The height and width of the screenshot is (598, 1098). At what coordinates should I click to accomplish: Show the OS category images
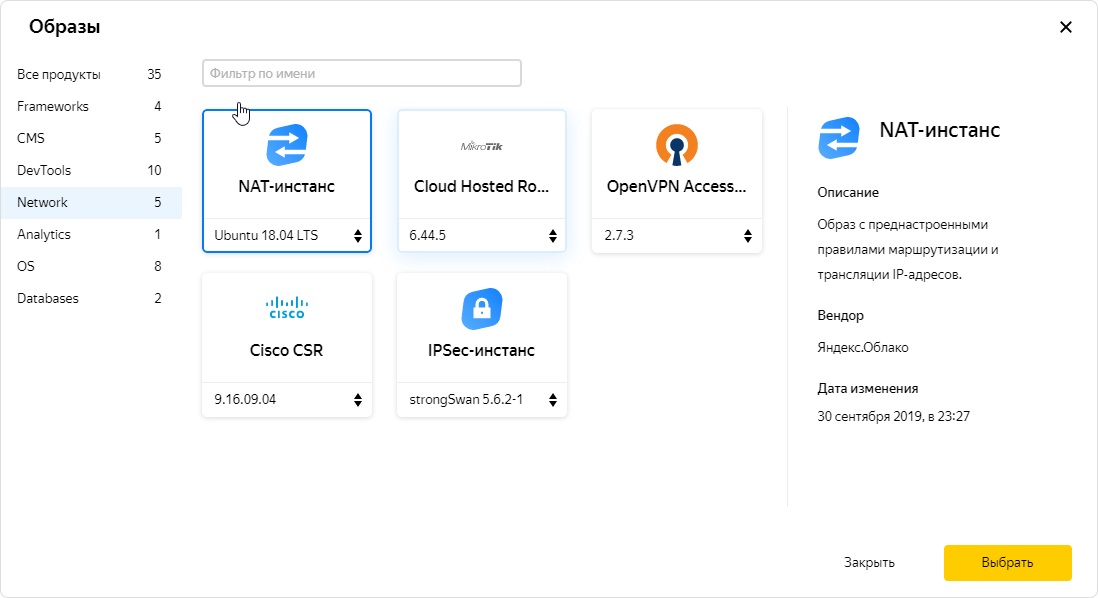[x=90, y=266]
